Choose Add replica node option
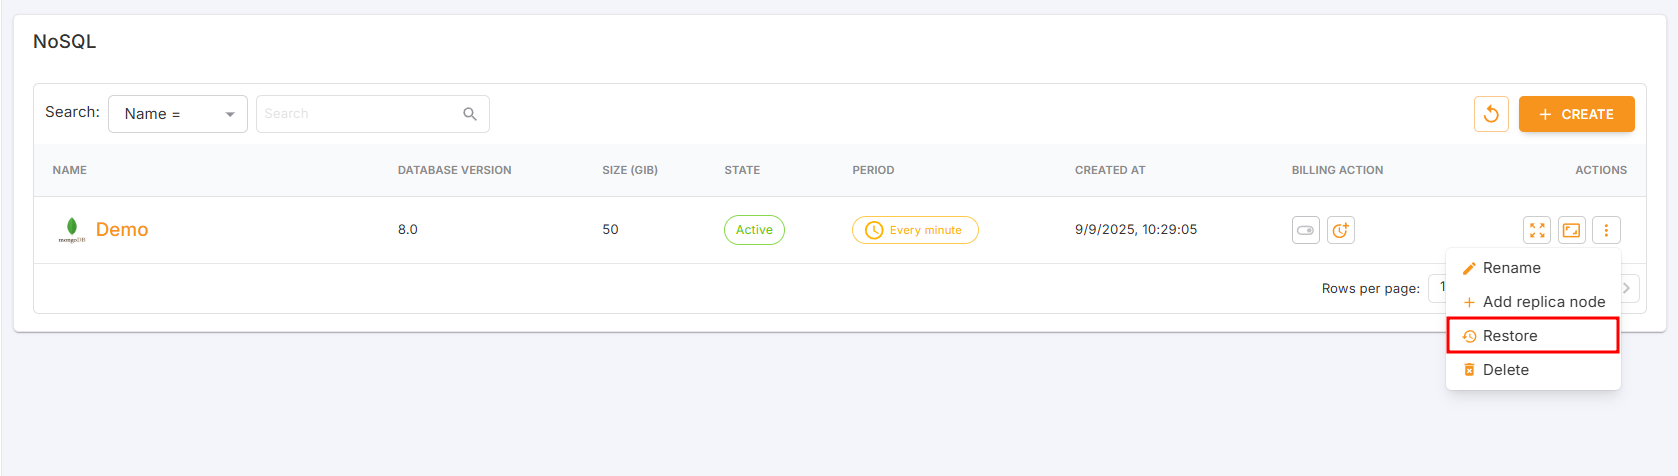This screenshot has width=1678, height=476. 1543,302
